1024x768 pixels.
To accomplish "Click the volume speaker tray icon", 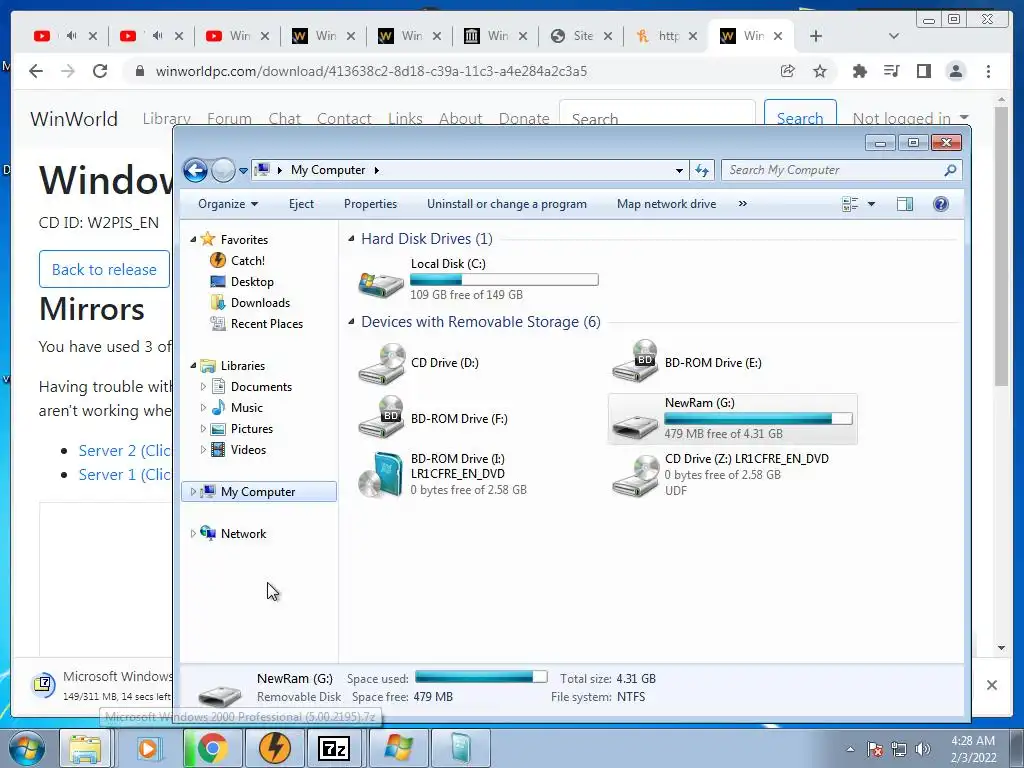I will (923, 749).
